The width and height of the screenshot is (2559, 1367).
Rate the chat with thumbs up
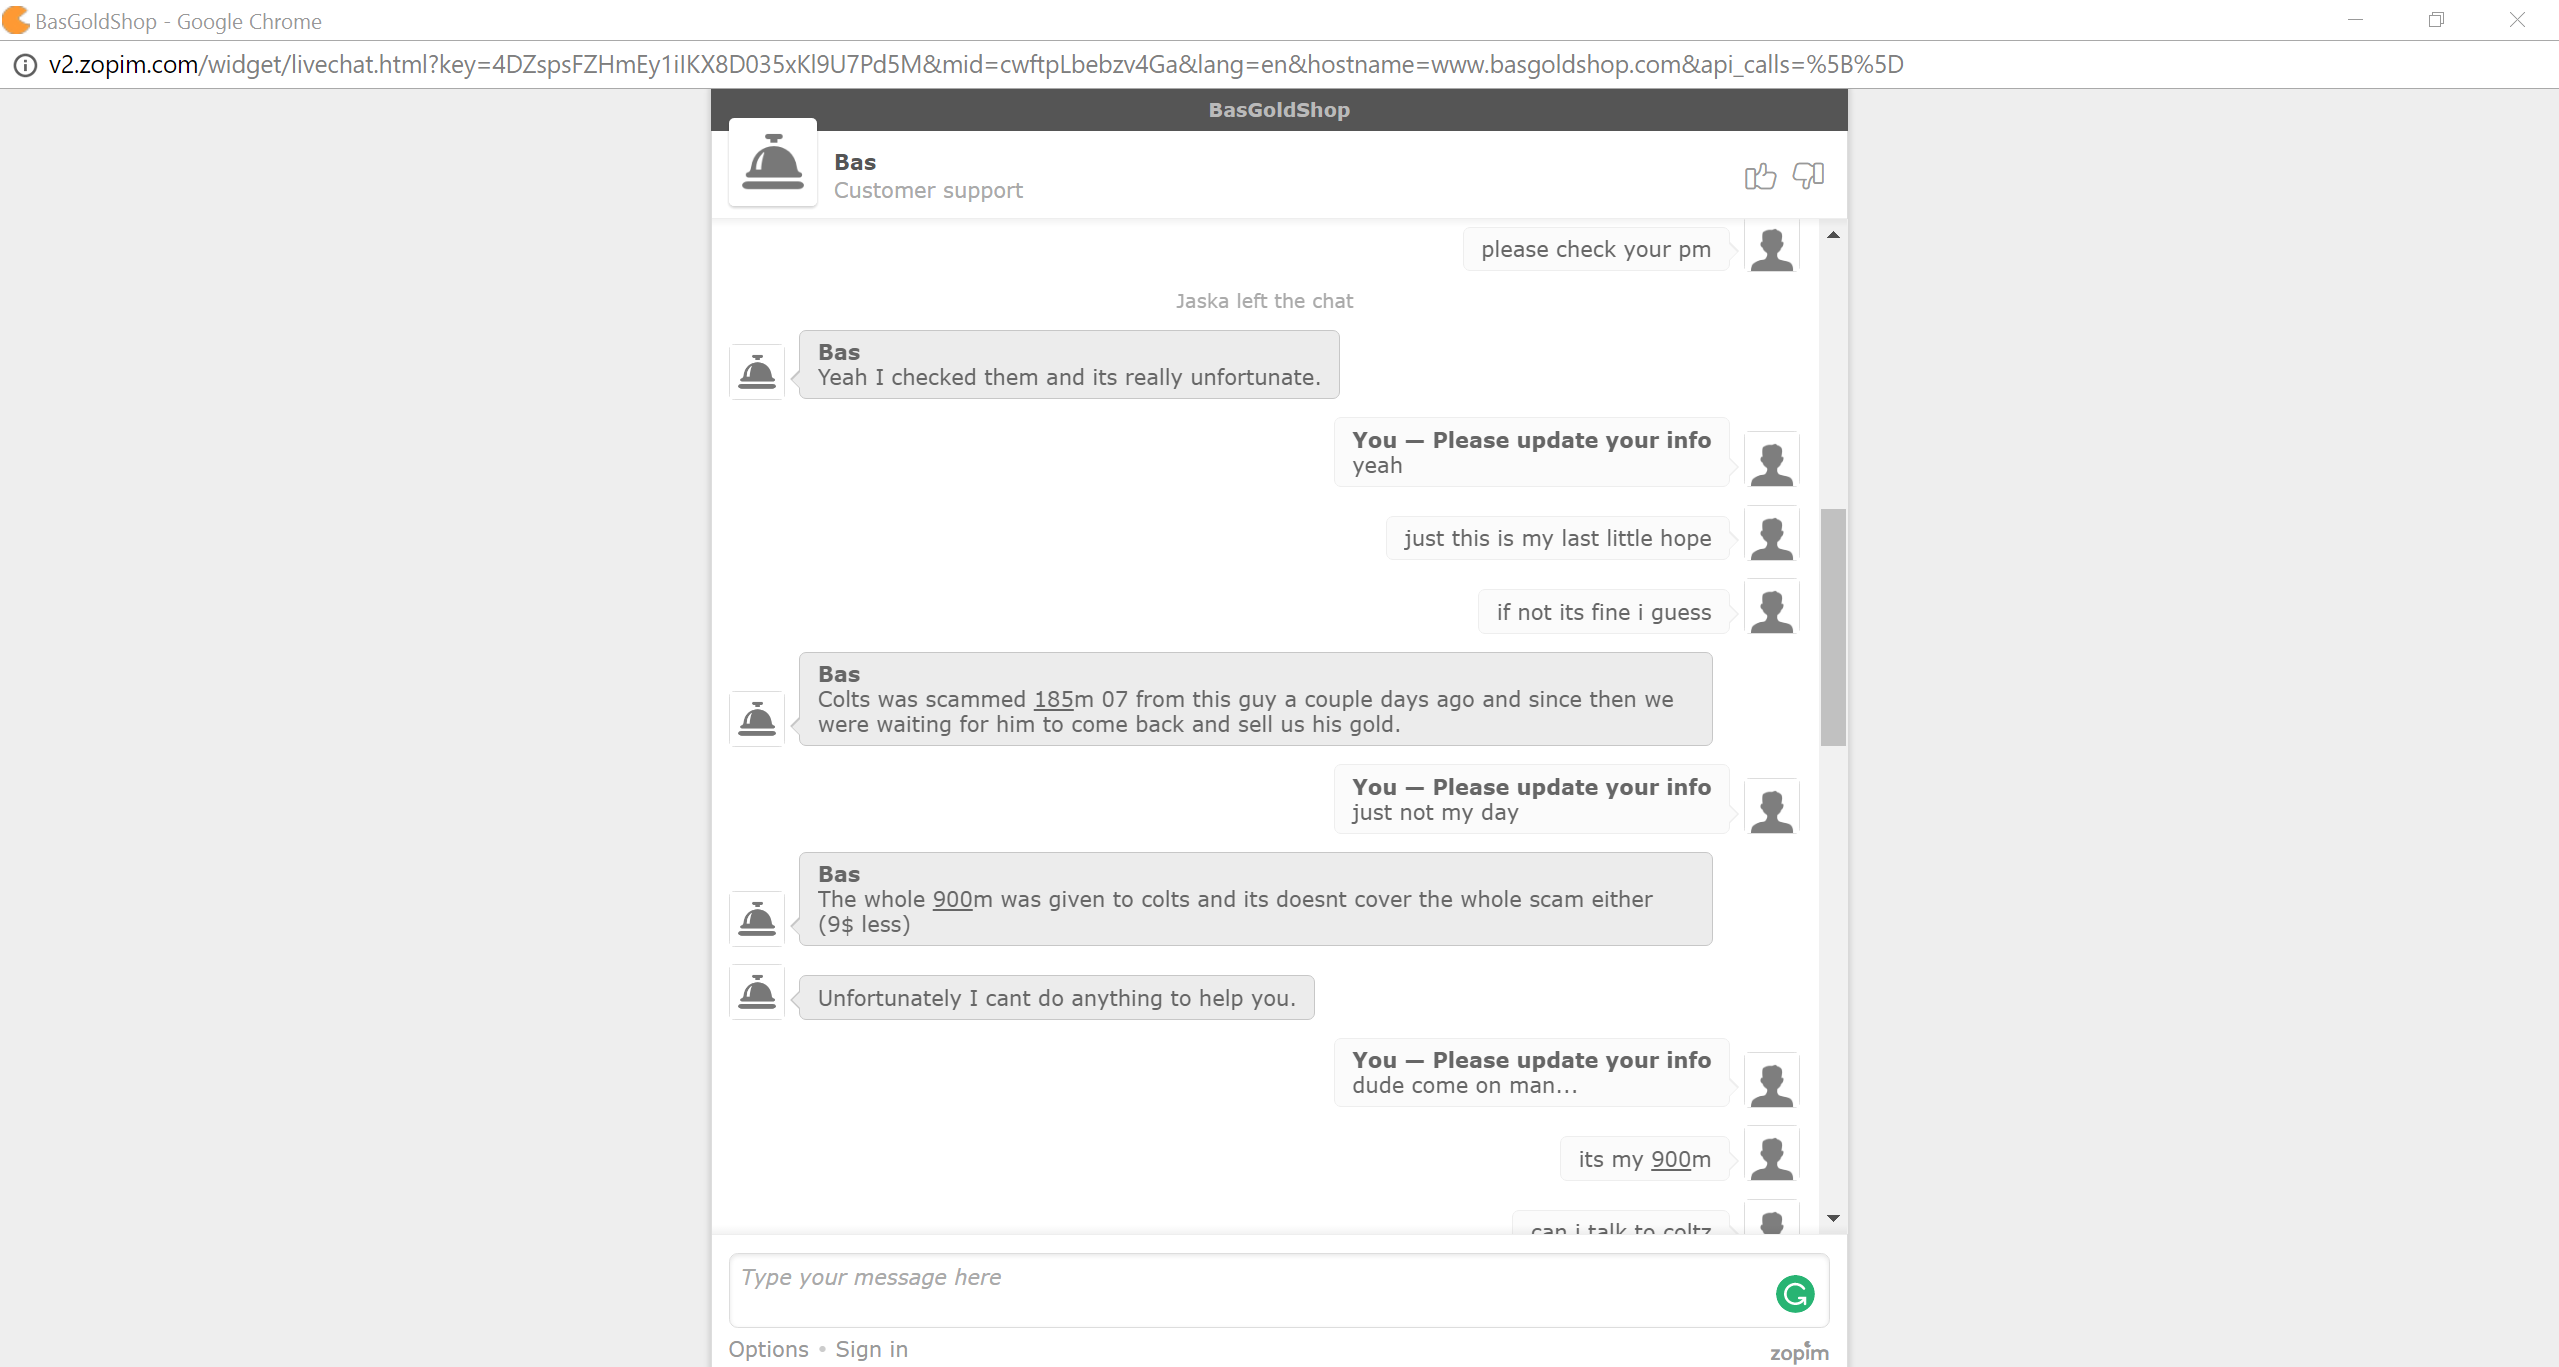tap(1760, 176)
